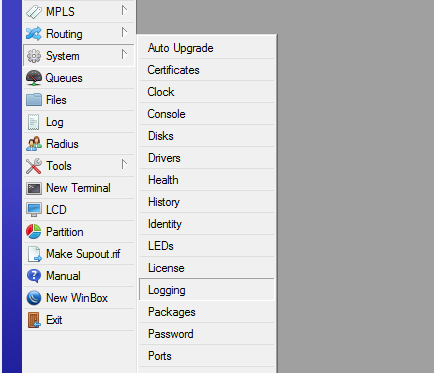Expand the Tools submenu arrow
This screenshot has width=434, height=373.
pos(124,165)
